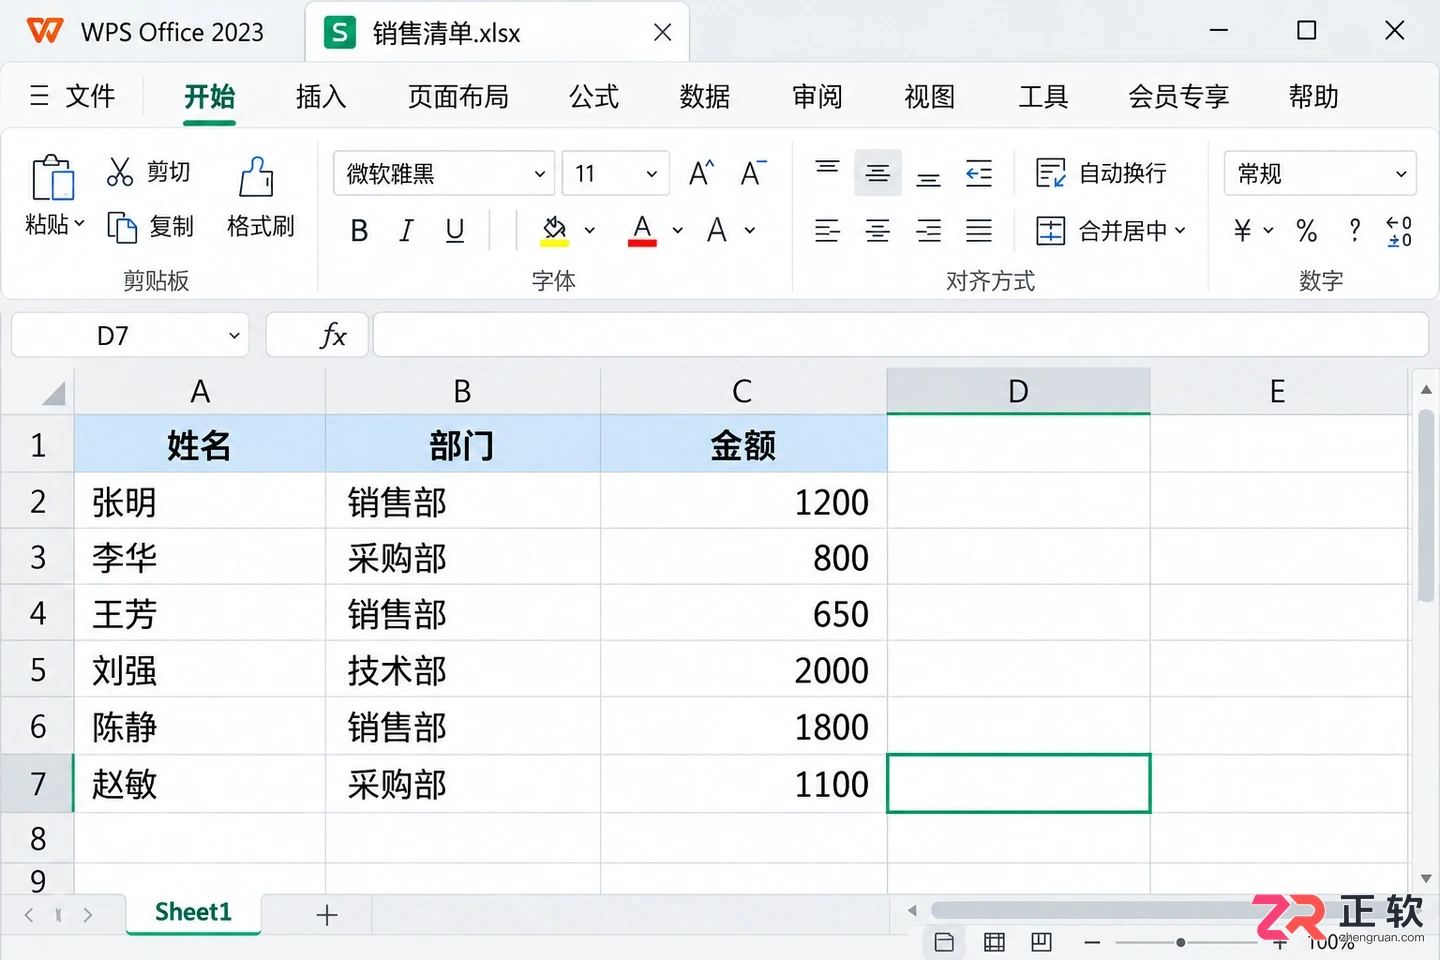Open the 文件 menu
This screenshot has height=960, width=1440.
[73, 96]
